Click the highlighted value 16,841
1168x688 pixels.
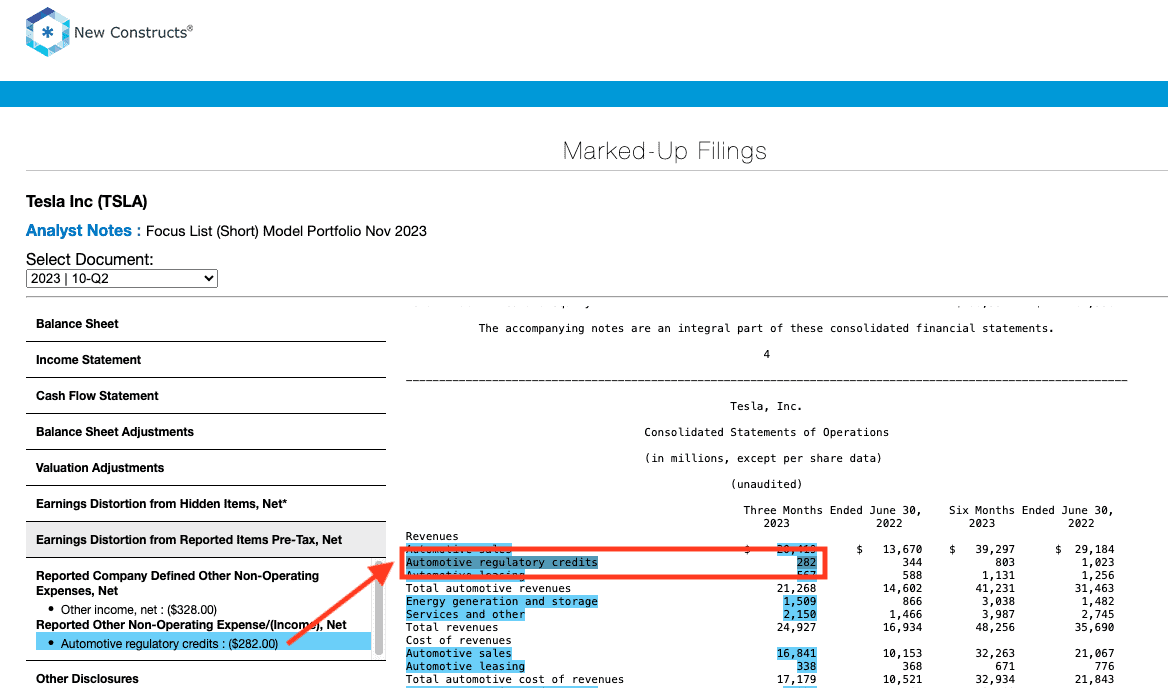[x=796, y=653]
